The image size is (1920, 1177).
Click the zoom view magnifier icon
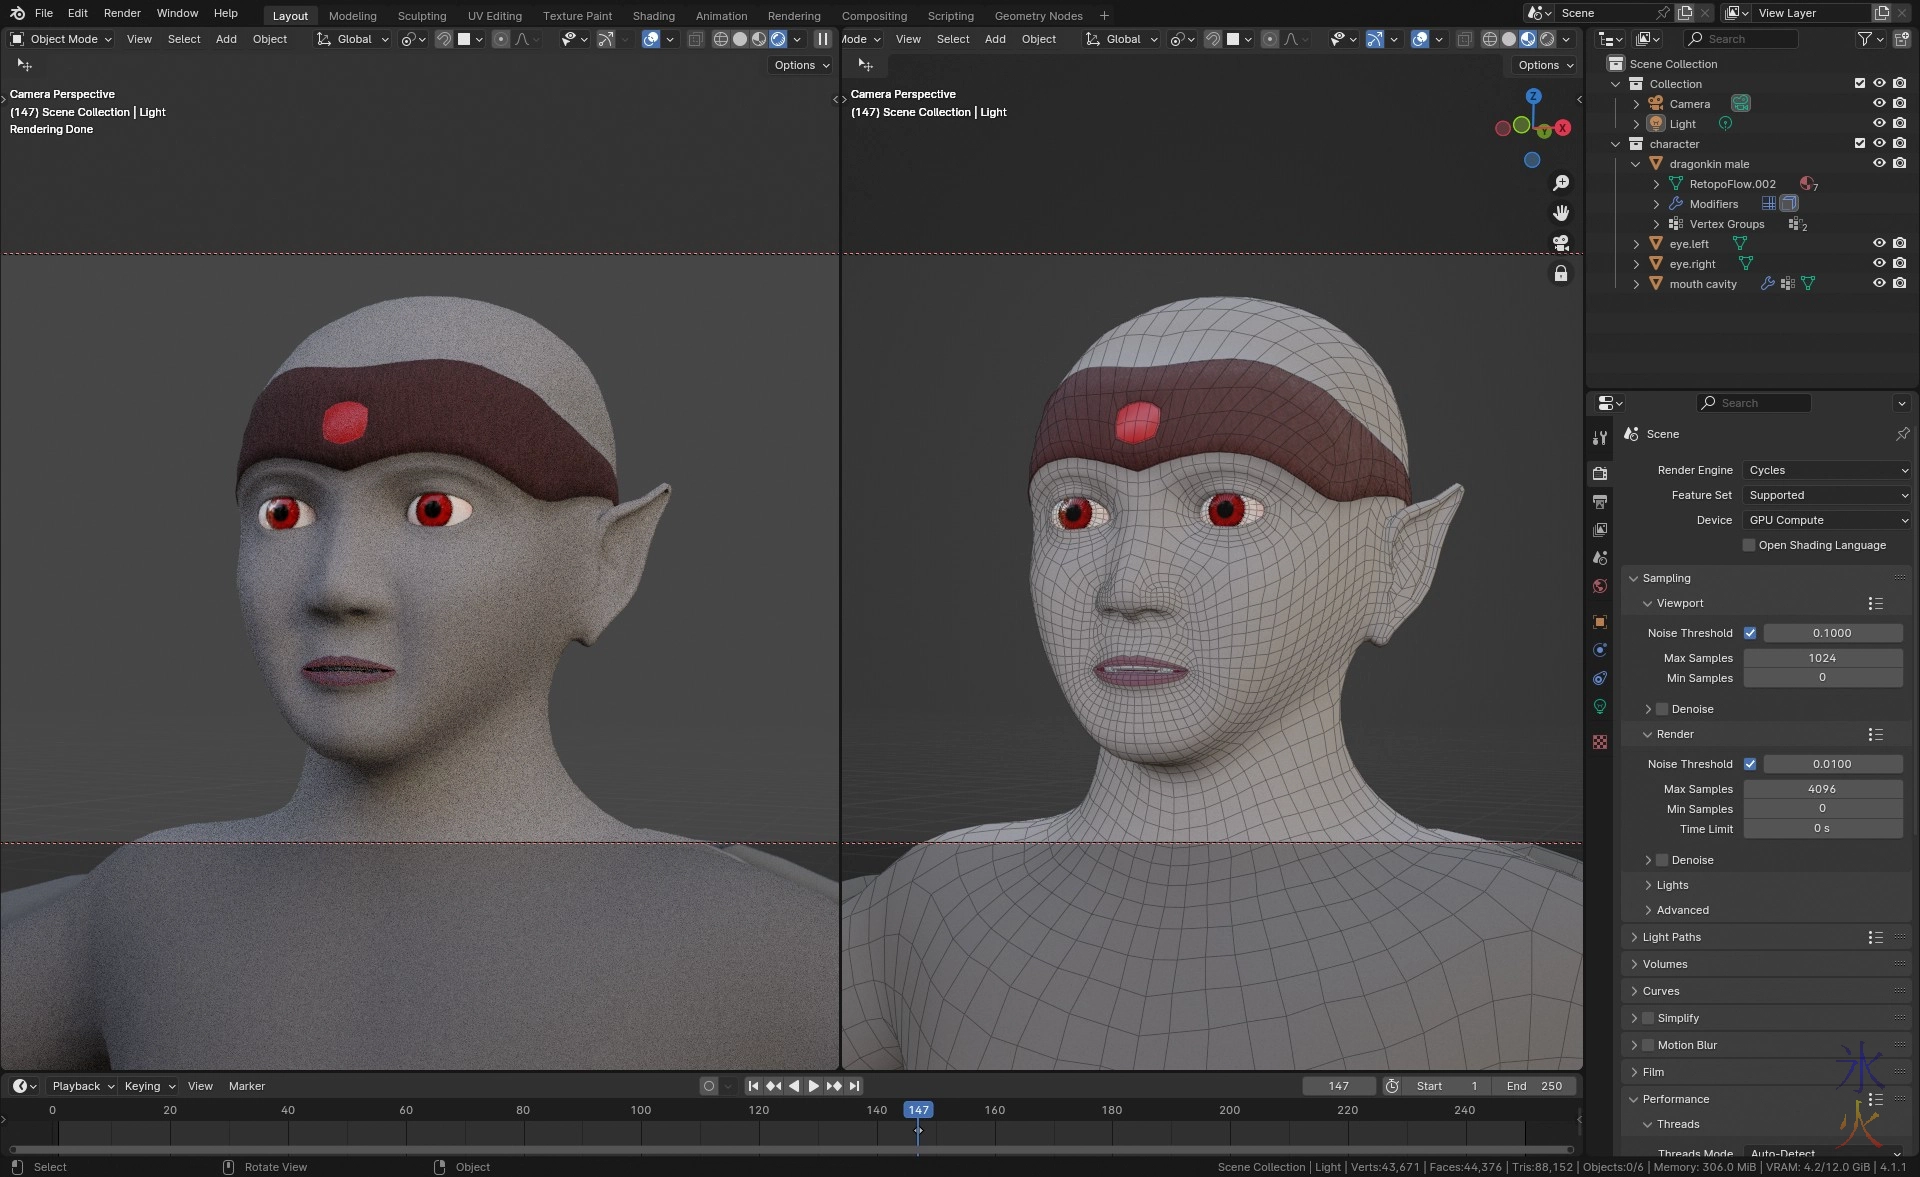[1560, 183]
